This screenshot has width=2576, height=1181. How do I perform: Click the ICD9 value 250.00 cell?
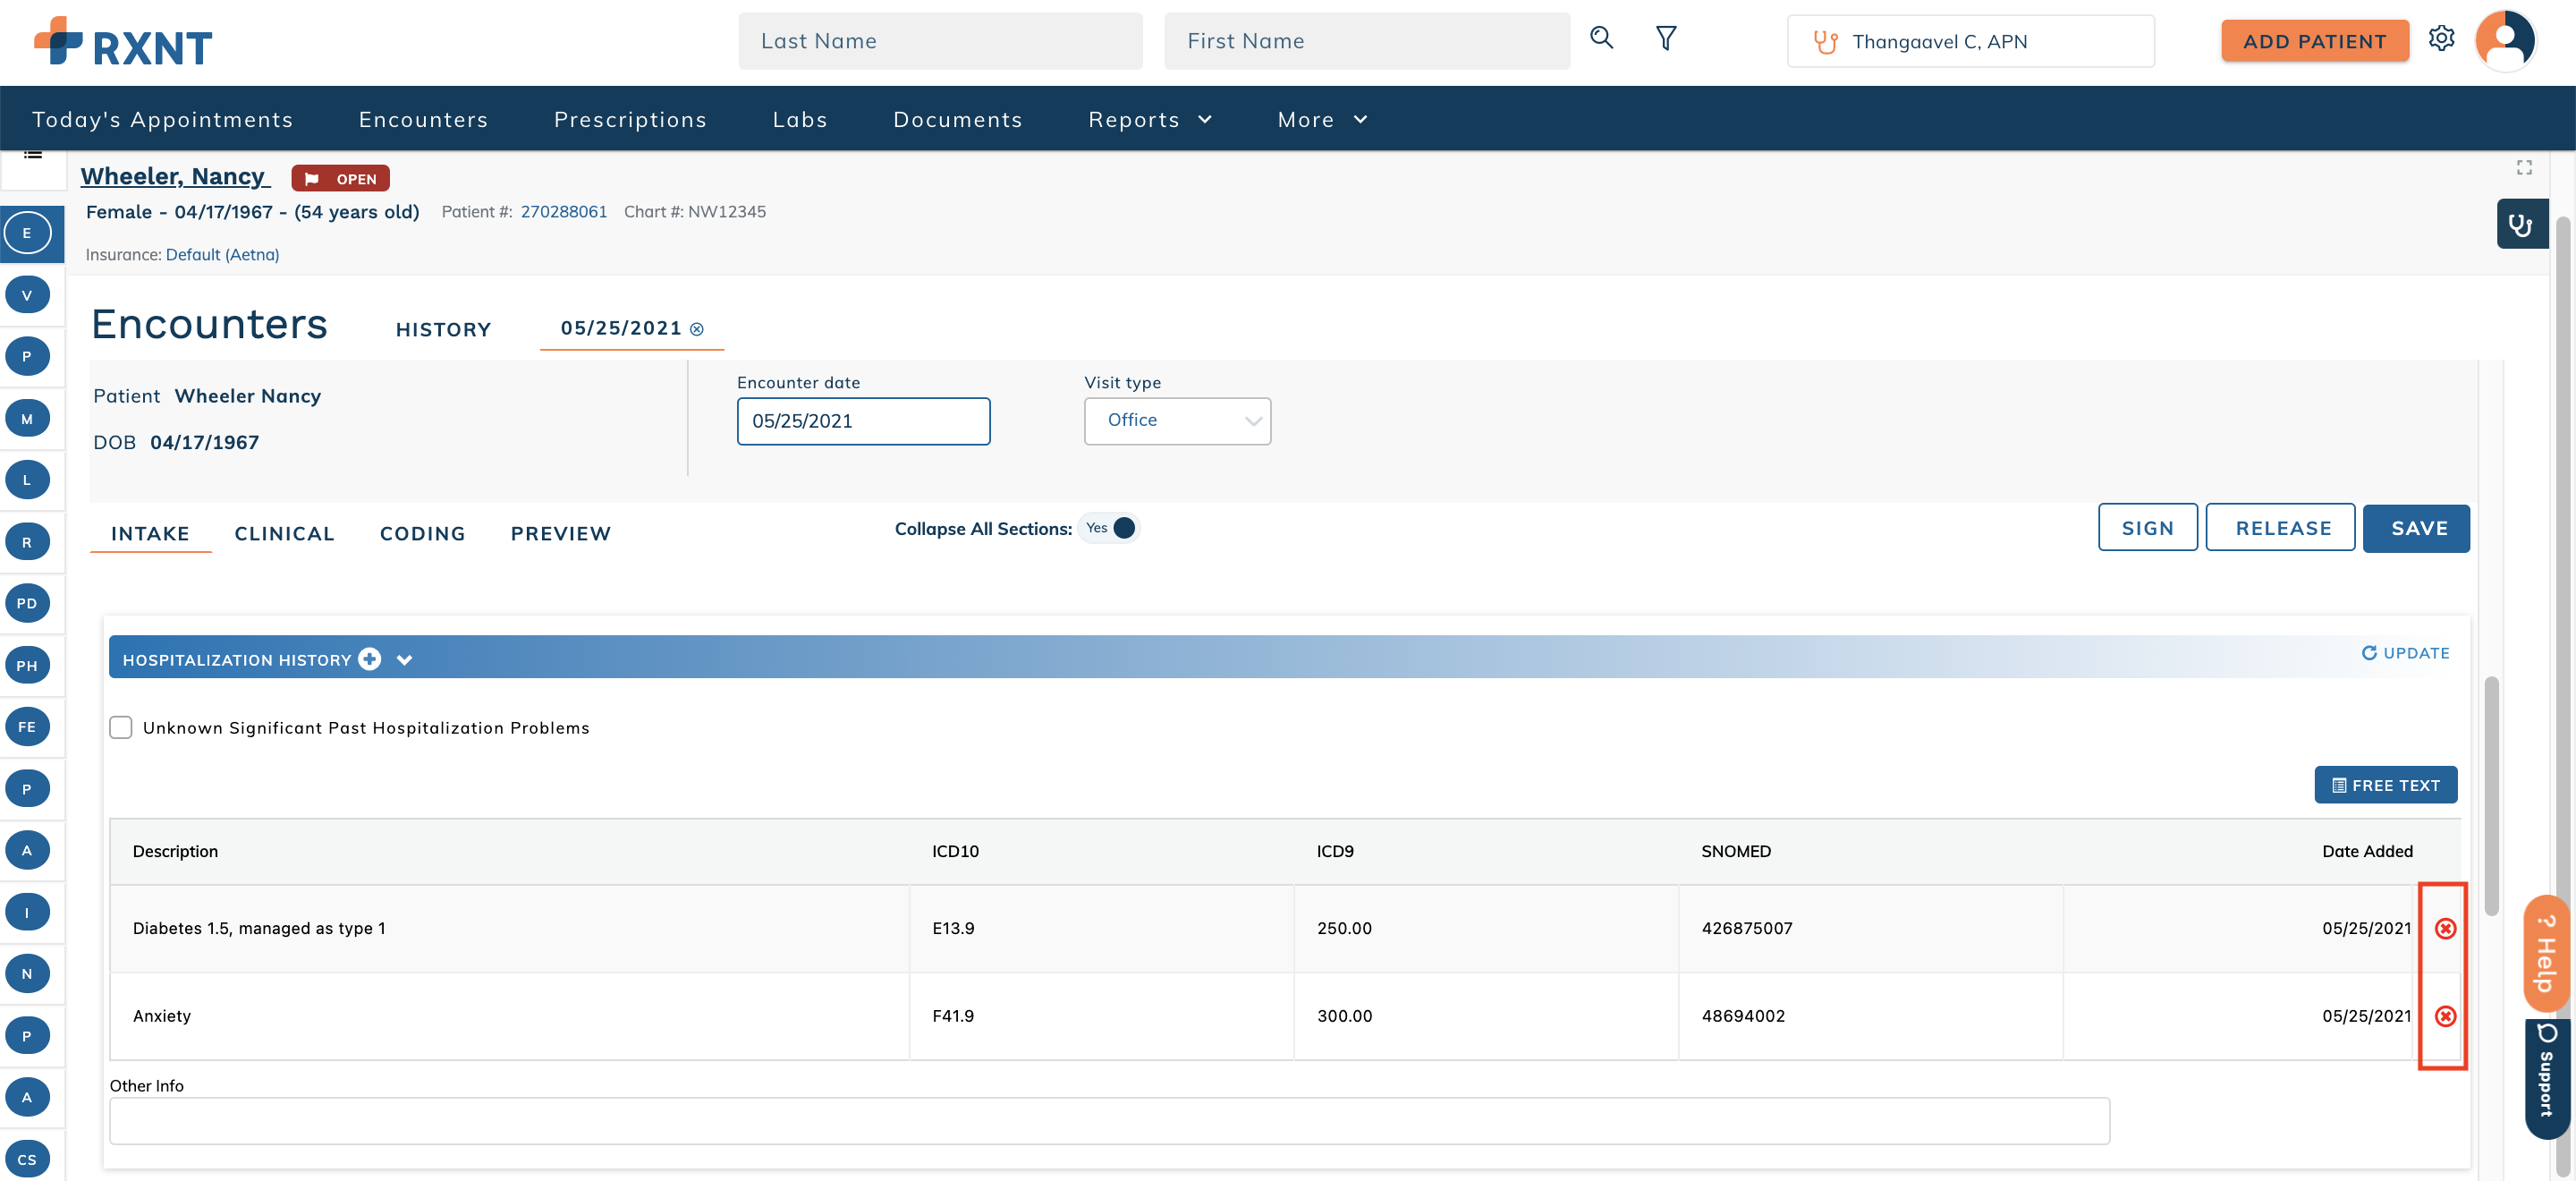point(1485,928)
